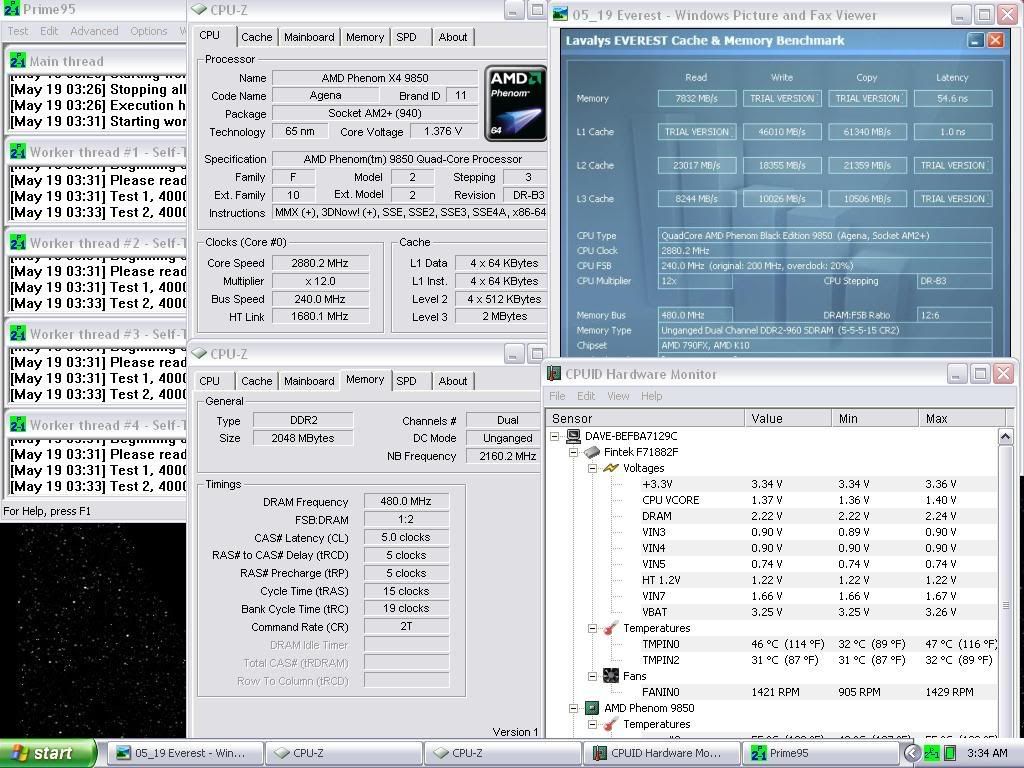The width and height of the screenshot is (1024, 768).
Task: Click the Hardware Monitor vertical scrollbar thumb
Action: [x=1005, y=606]
